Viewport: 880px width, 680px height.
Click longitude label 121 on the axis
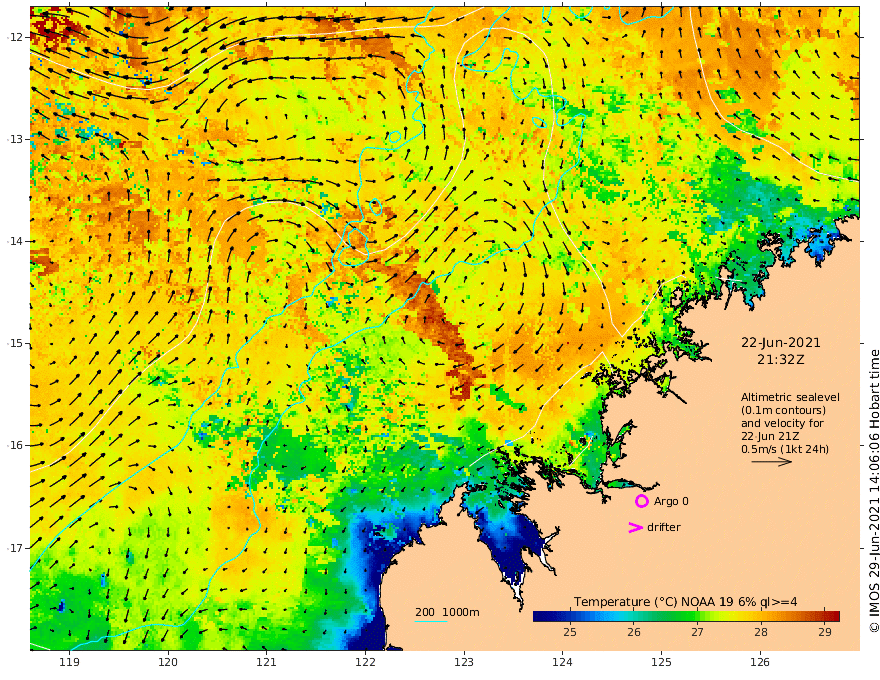[267, 662]
